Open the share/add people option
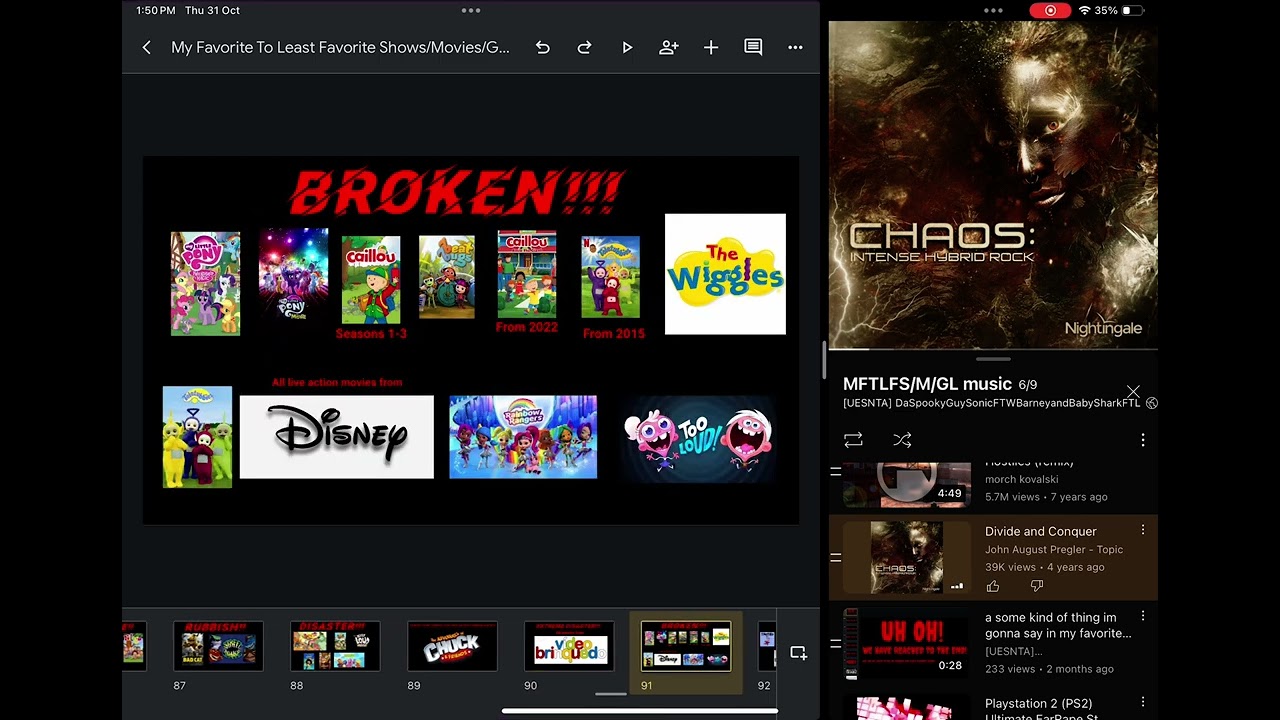Viewport: 1280px width, 720px height. 669,47
